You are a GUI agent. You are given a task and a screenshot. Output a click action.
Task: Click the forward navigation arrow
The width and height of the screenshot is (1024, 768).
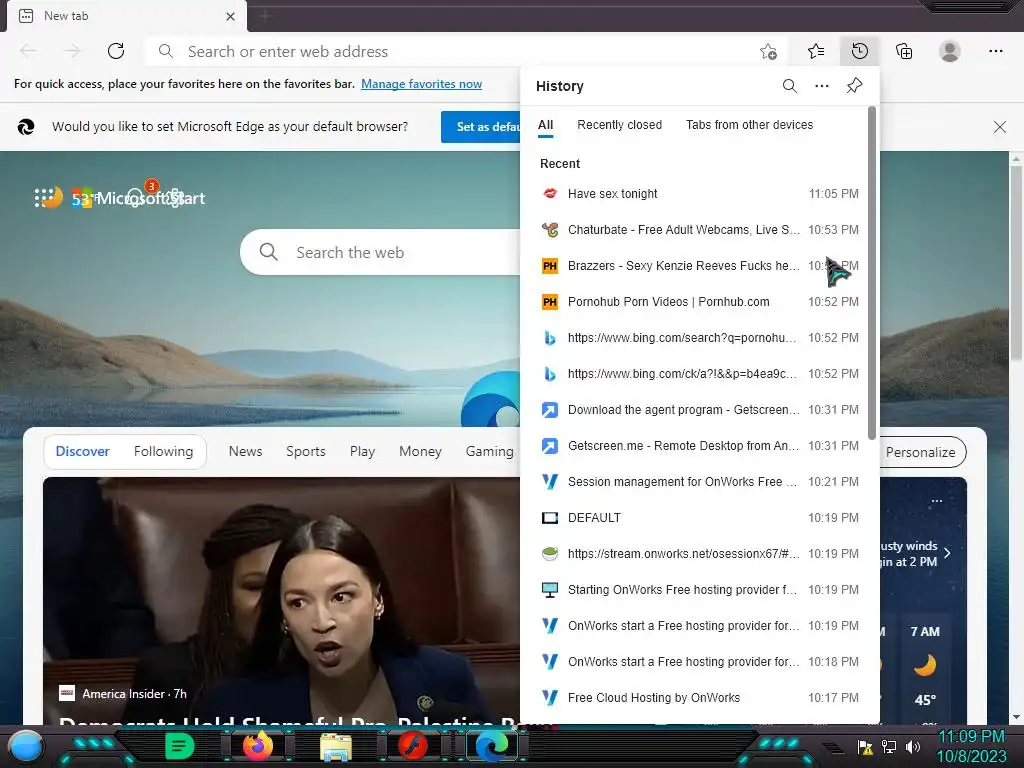point(72,51)
